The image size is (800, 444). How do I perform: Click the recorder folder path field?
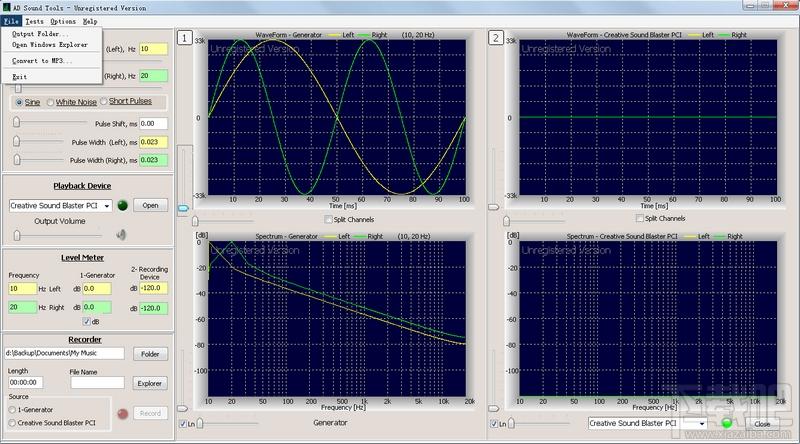[x=65, y=353]
